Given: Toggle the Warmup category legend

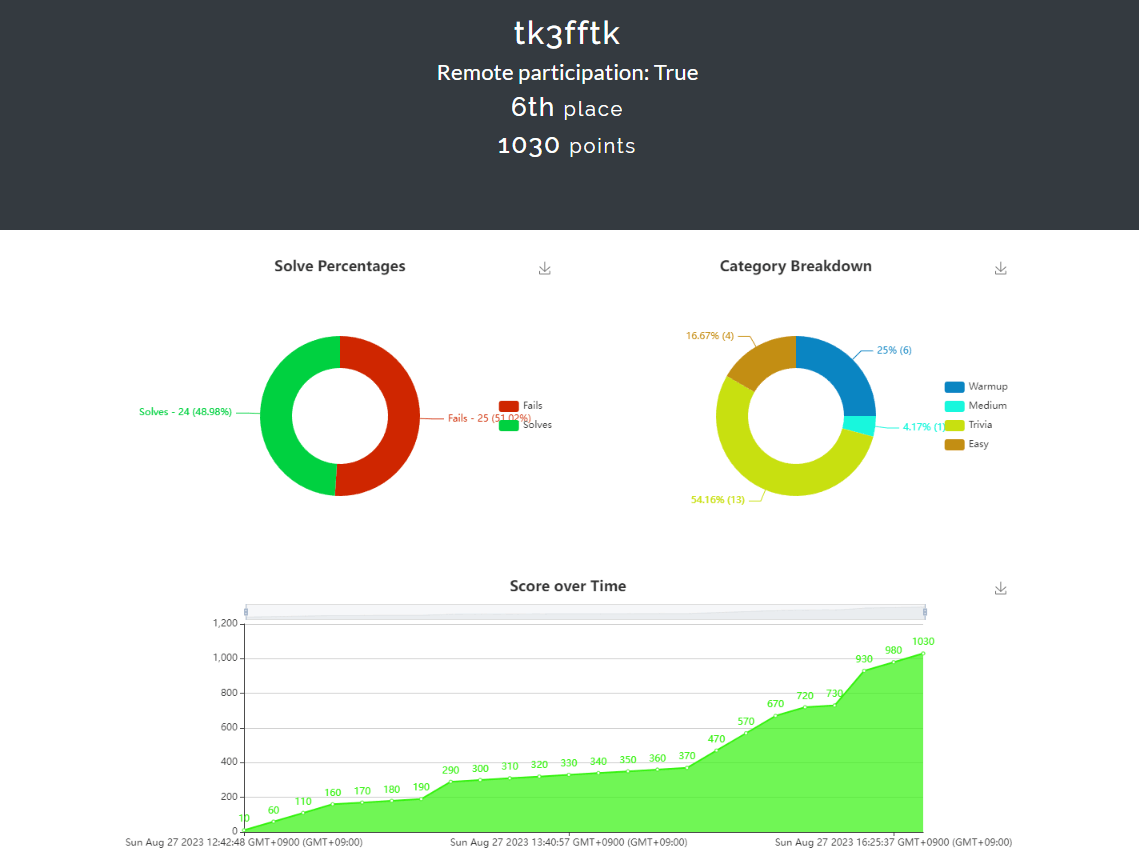Looking at the screenshot, I should [976, 386].
